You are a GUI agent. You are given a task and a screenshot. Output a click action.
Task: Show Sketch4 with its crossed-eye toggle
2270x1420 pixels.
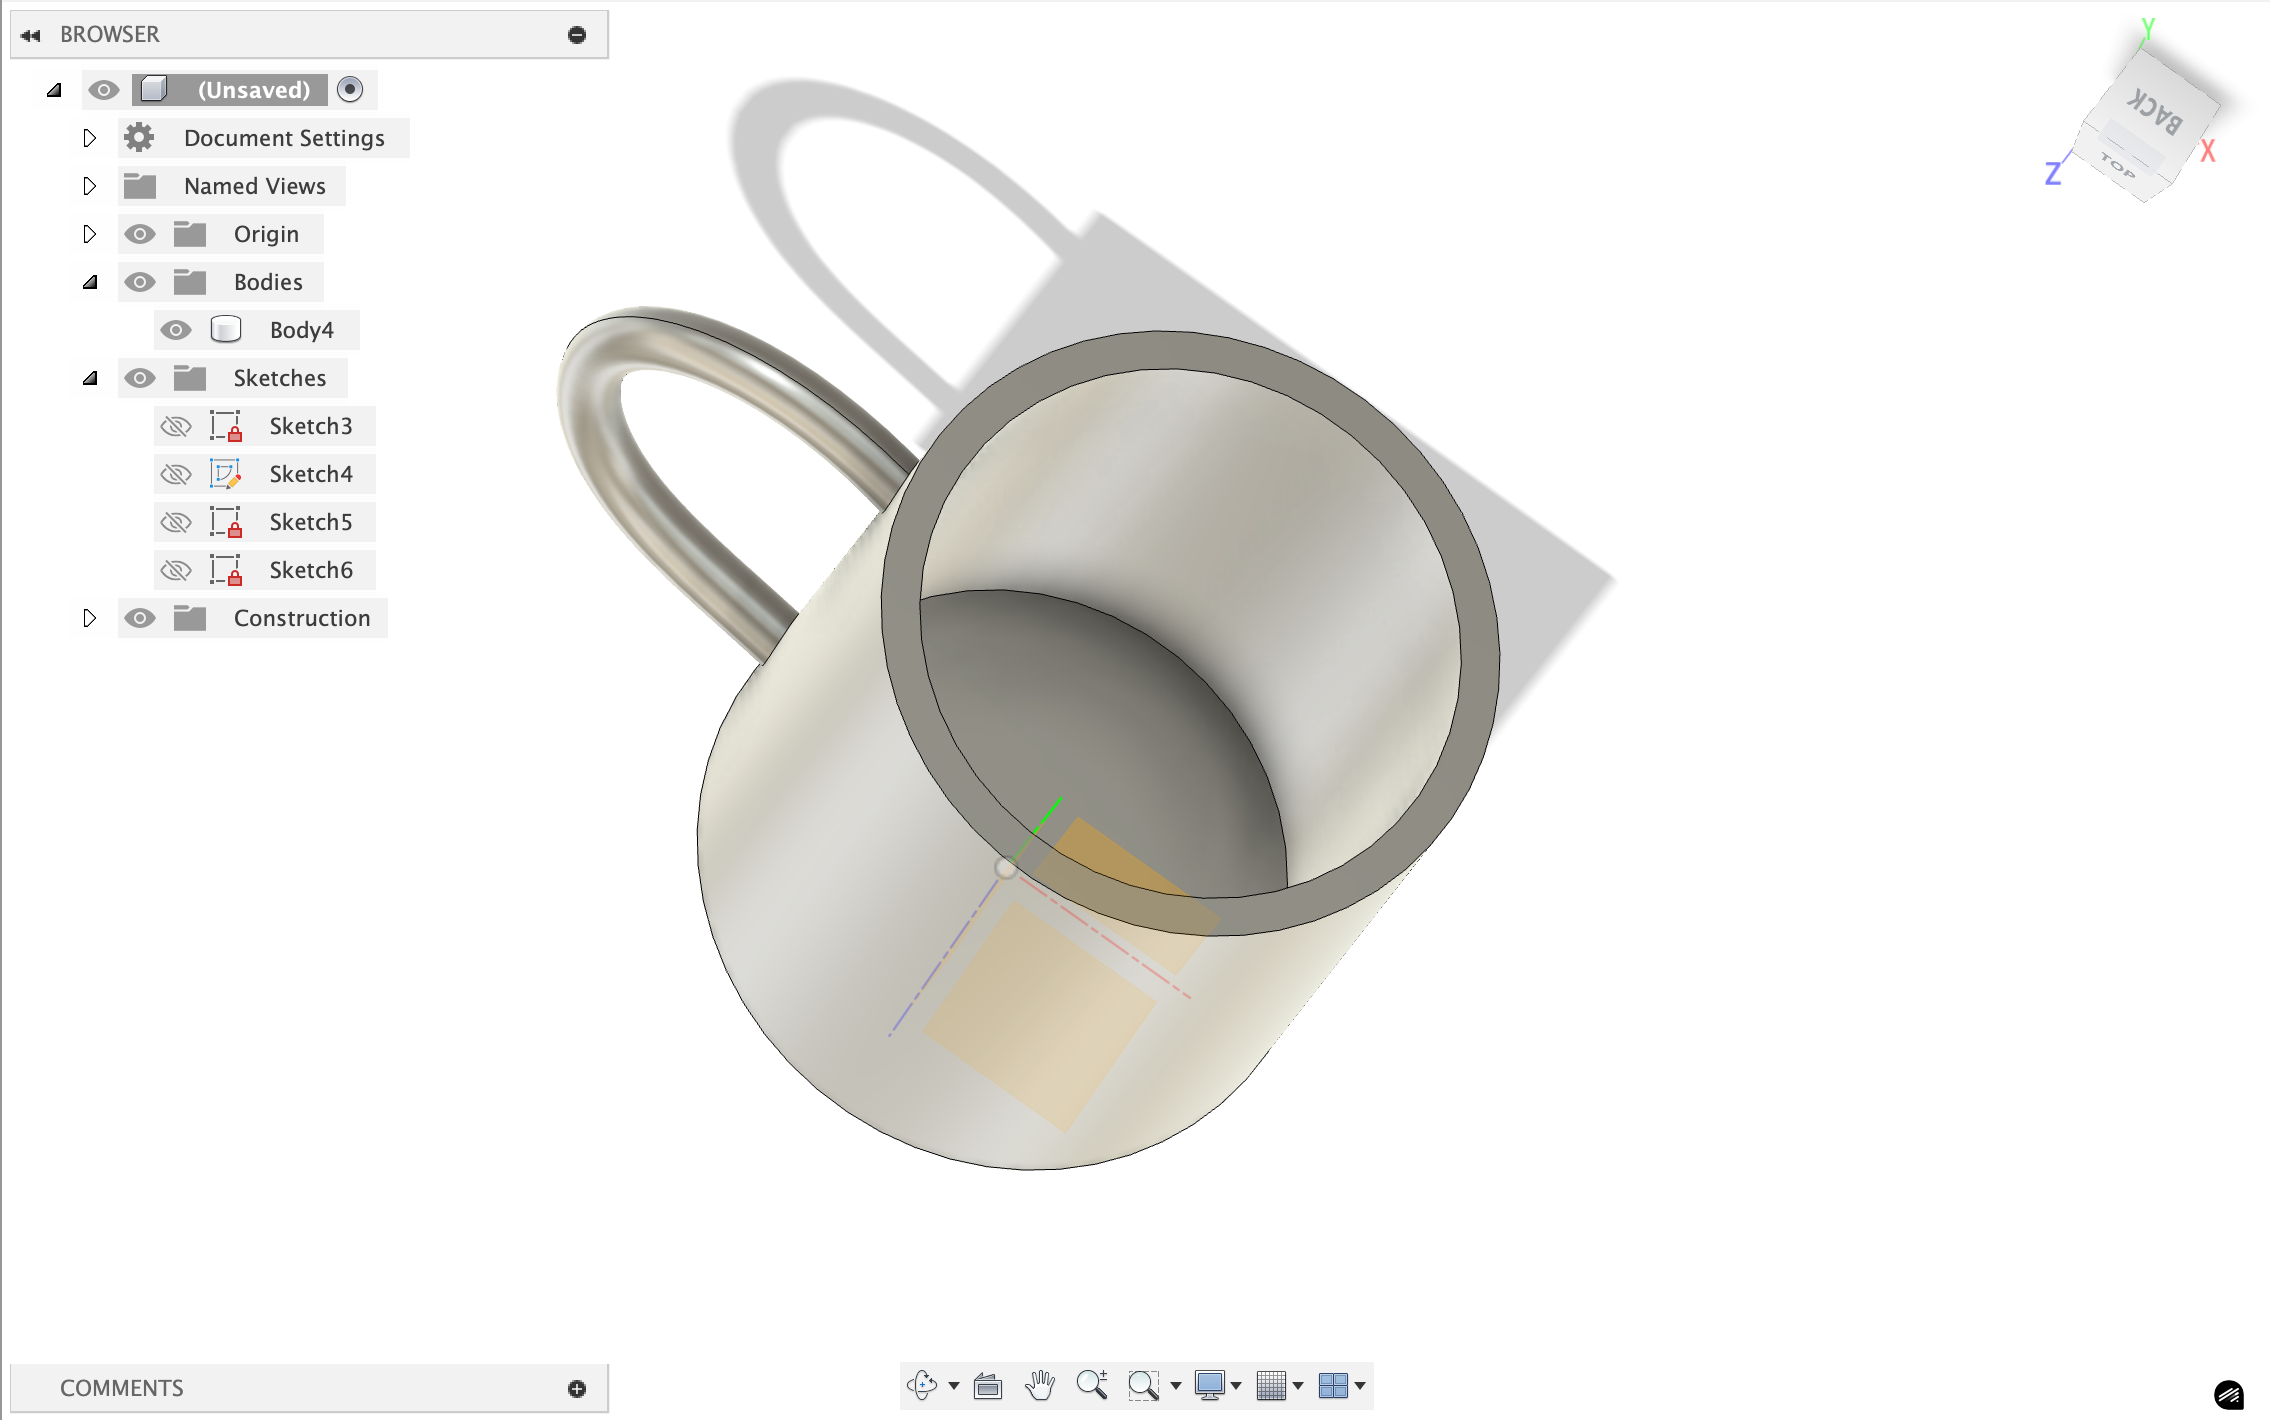click(x=177, y=473)
